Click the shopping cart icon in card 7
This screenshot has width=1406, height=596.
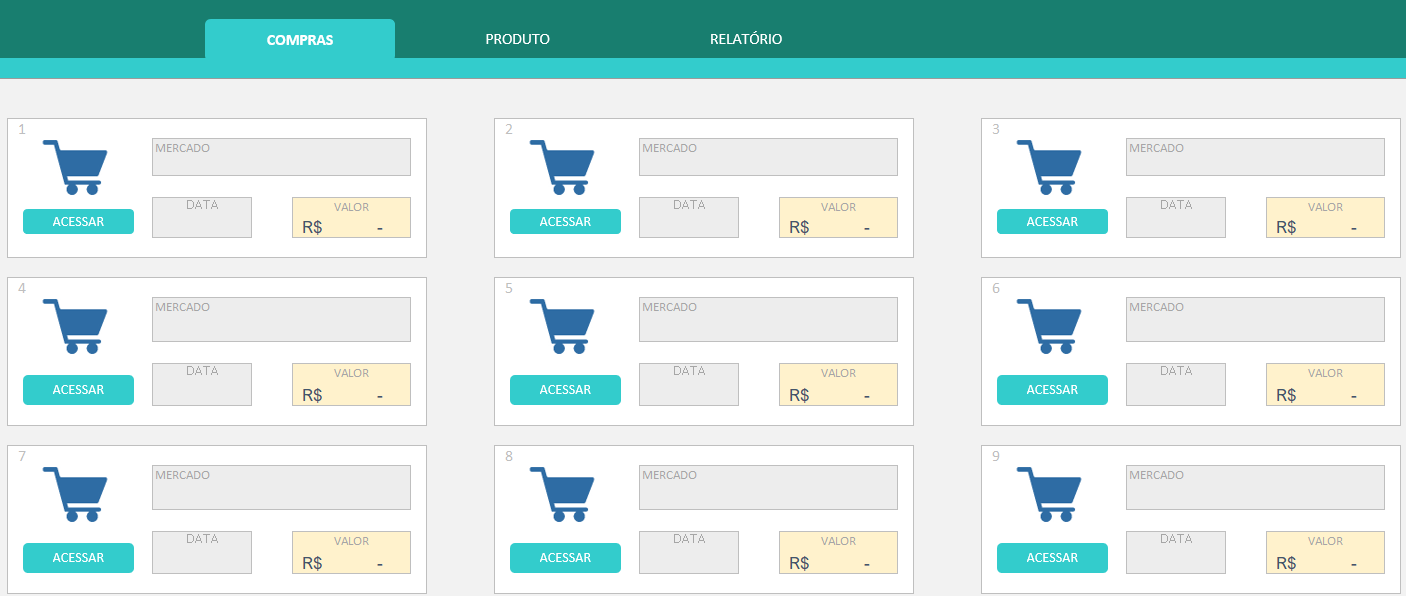pyautogui.click(x=76, y=494)
